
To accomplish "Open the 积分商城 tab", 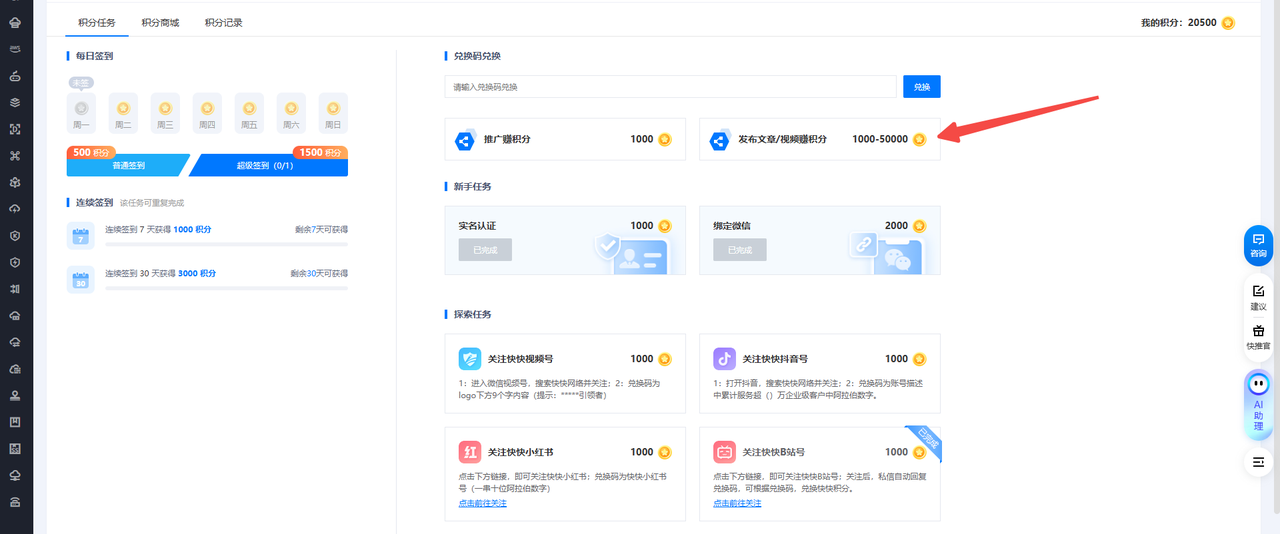I will coord(160,22).
